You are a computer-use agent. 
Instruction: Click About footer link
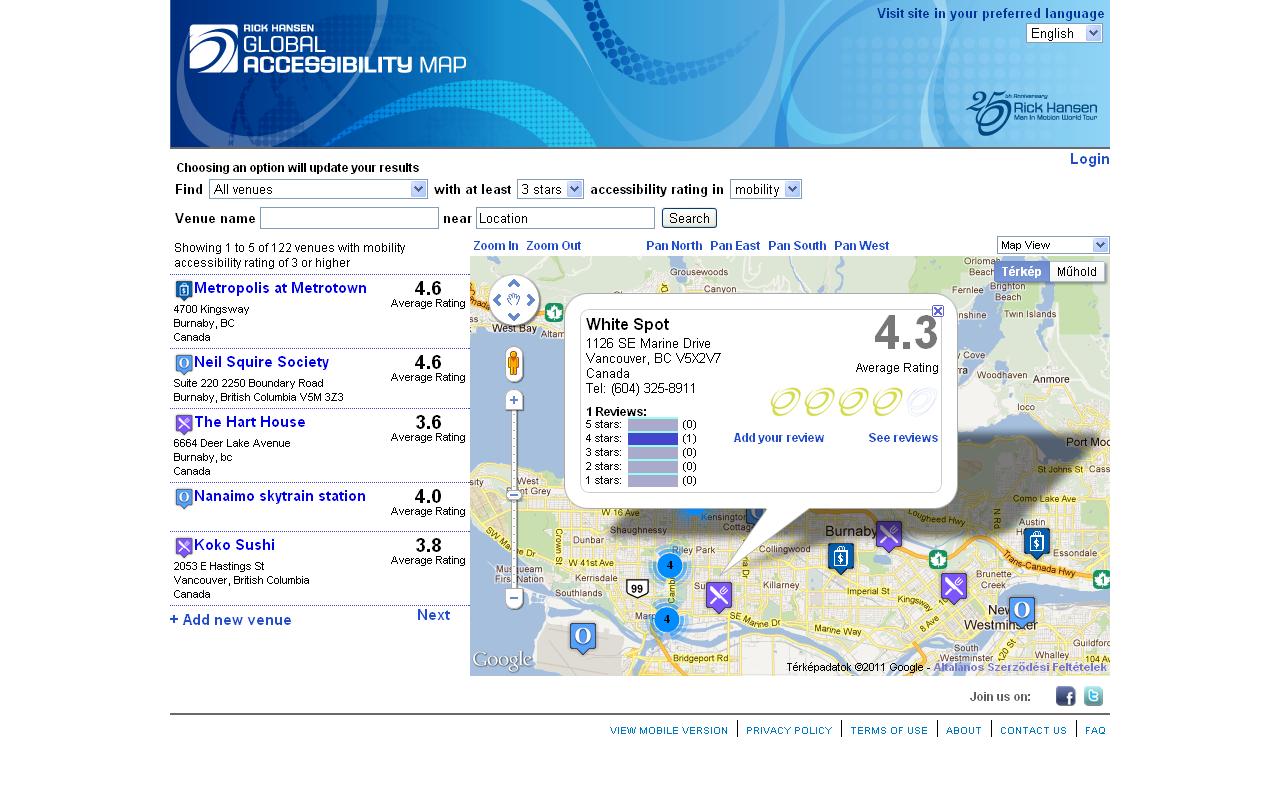(x=964, y=730)
